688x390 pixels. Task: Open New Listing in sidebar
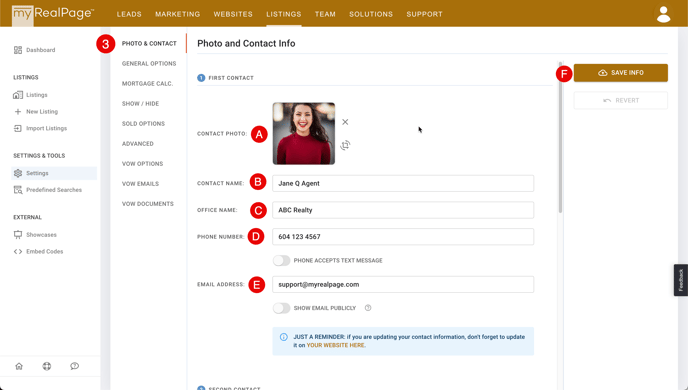[x=42, y=111]
